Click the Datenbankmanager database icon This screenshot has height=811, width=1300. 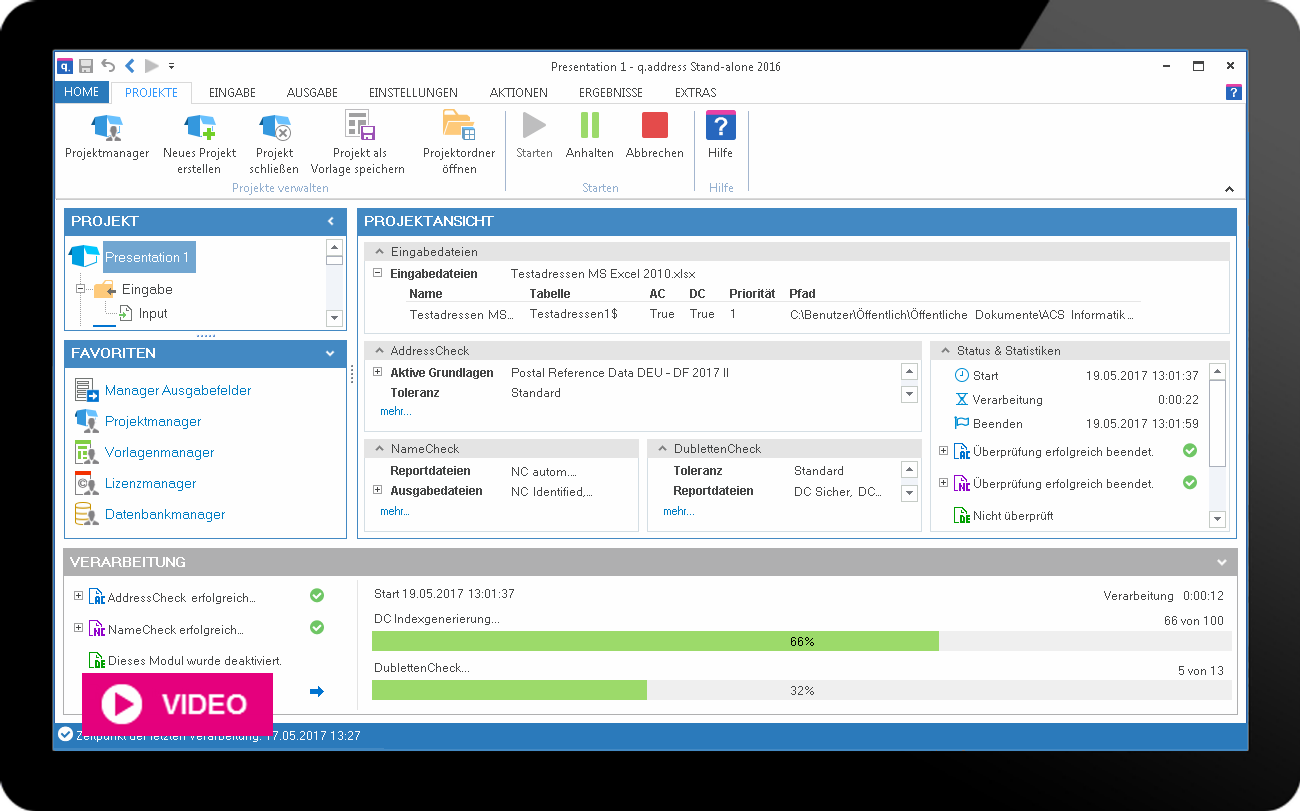(x=87, y=514)
